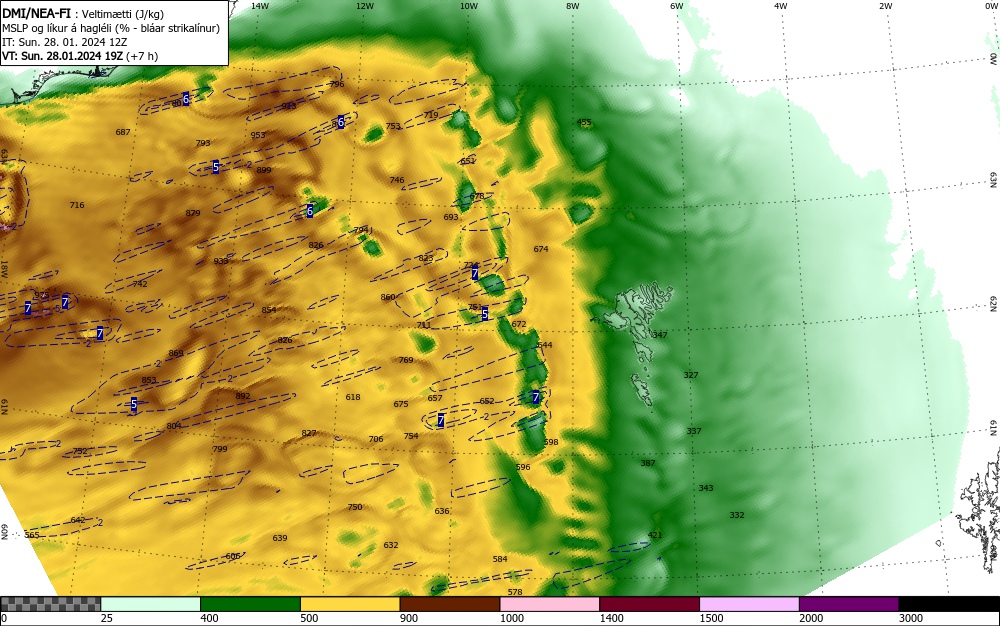
Task: Click the map value '750'
Action: click(x=355, y=507)
